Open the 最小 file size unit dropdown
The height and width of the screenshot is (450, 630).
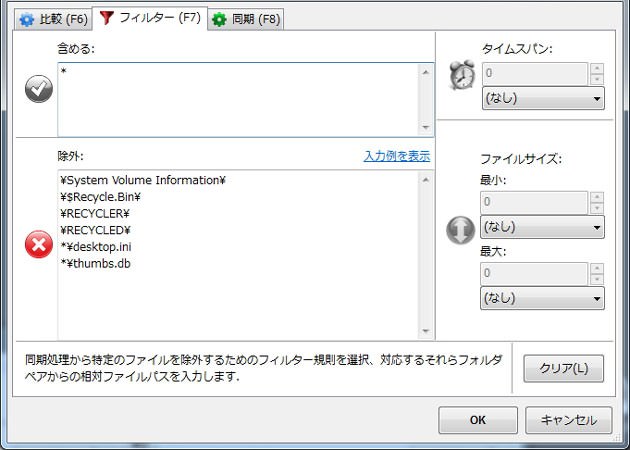542,227
